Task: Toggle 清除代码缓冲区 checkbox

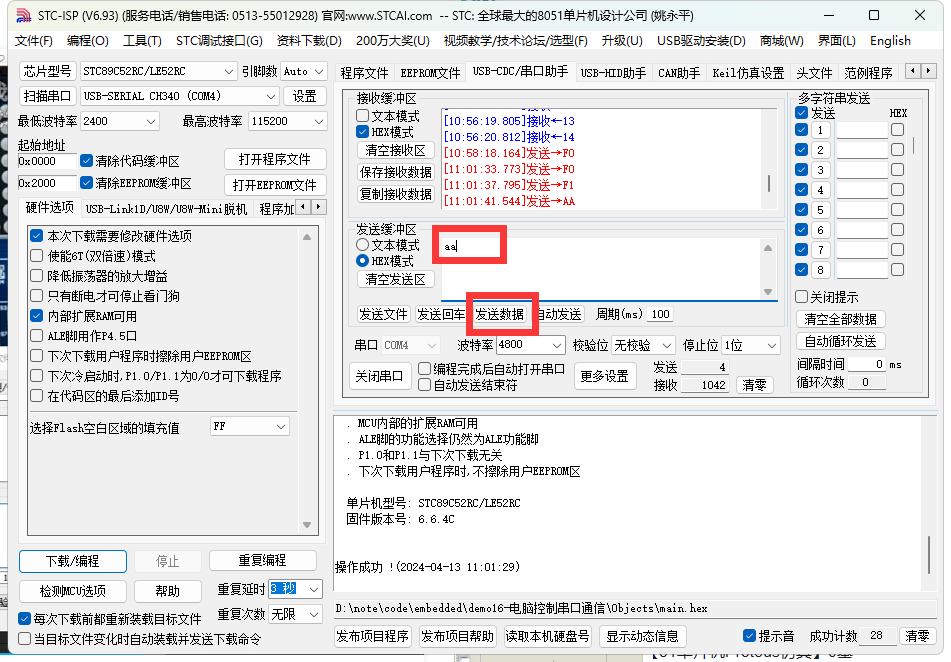Action: [87, 161]
